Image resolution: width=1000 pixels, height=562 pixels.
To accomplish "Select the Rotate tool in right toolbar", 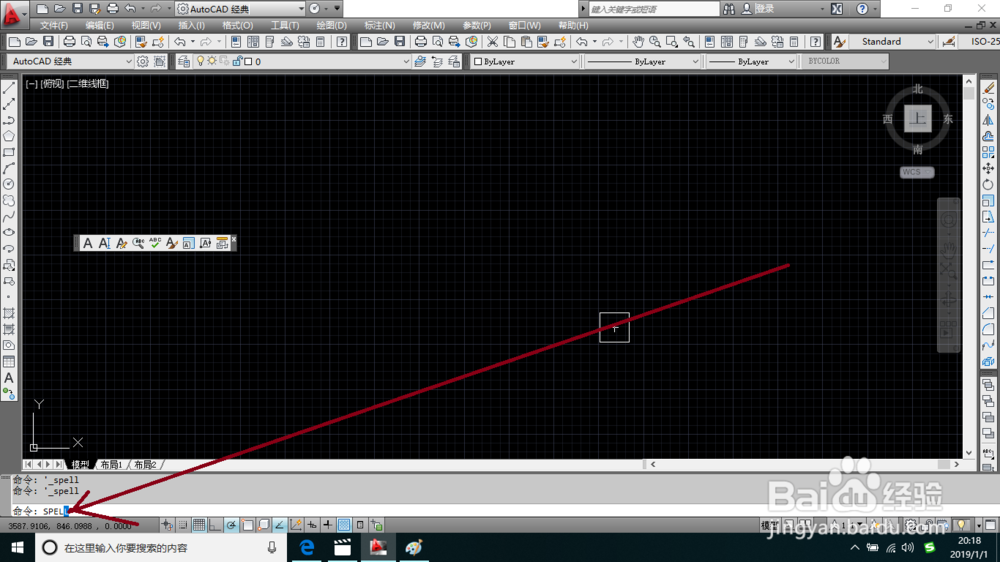I will [x=988, y=184].
